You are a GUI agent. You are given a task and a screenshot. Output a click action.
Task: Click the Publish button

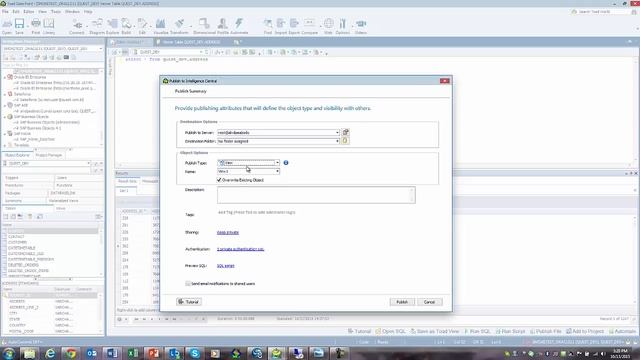[x=402, y=302]
